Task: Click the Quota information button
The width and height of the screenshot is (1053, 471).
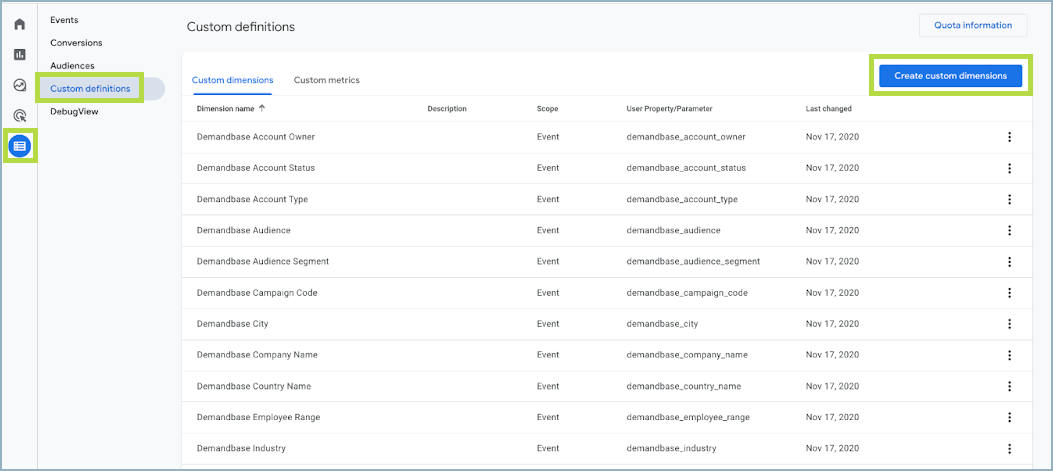Action: pyautogui.click(x=972, y=26)
